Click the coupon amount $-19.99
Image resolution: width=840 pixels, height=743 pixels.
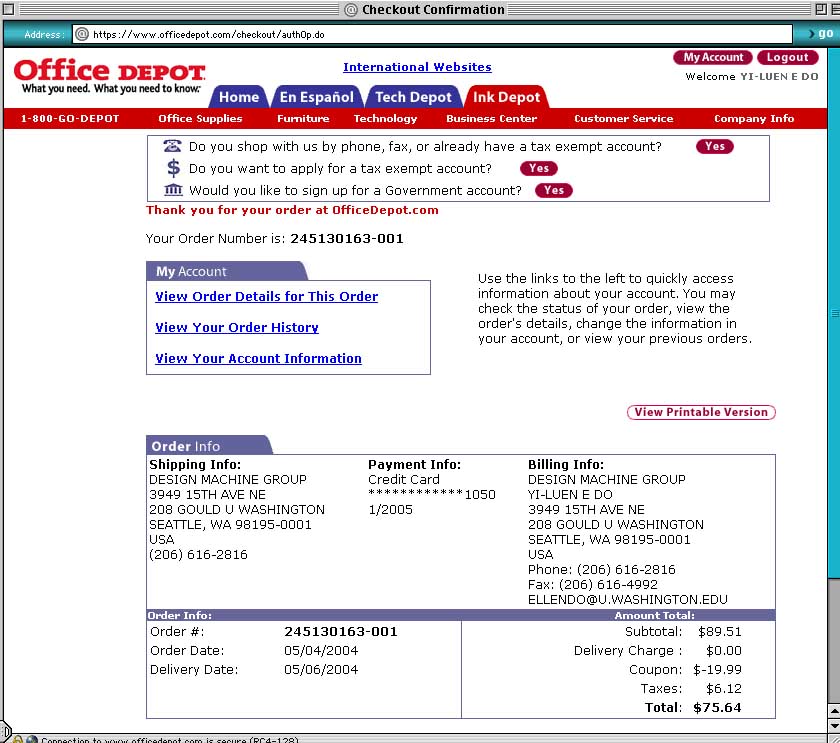[x=717, y=670]
